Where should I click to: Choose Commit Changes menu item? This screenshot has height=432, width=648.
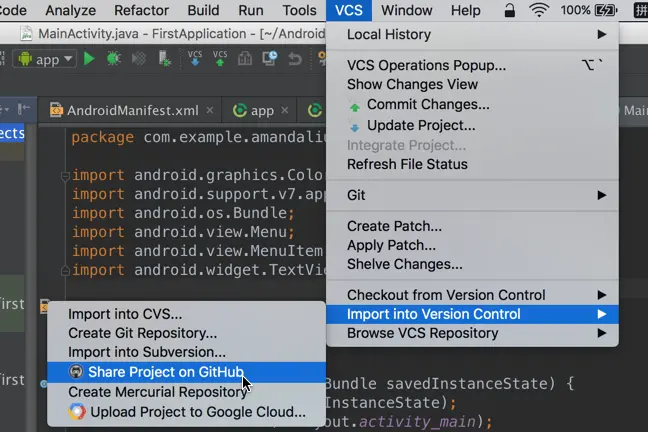click(472, 105)
